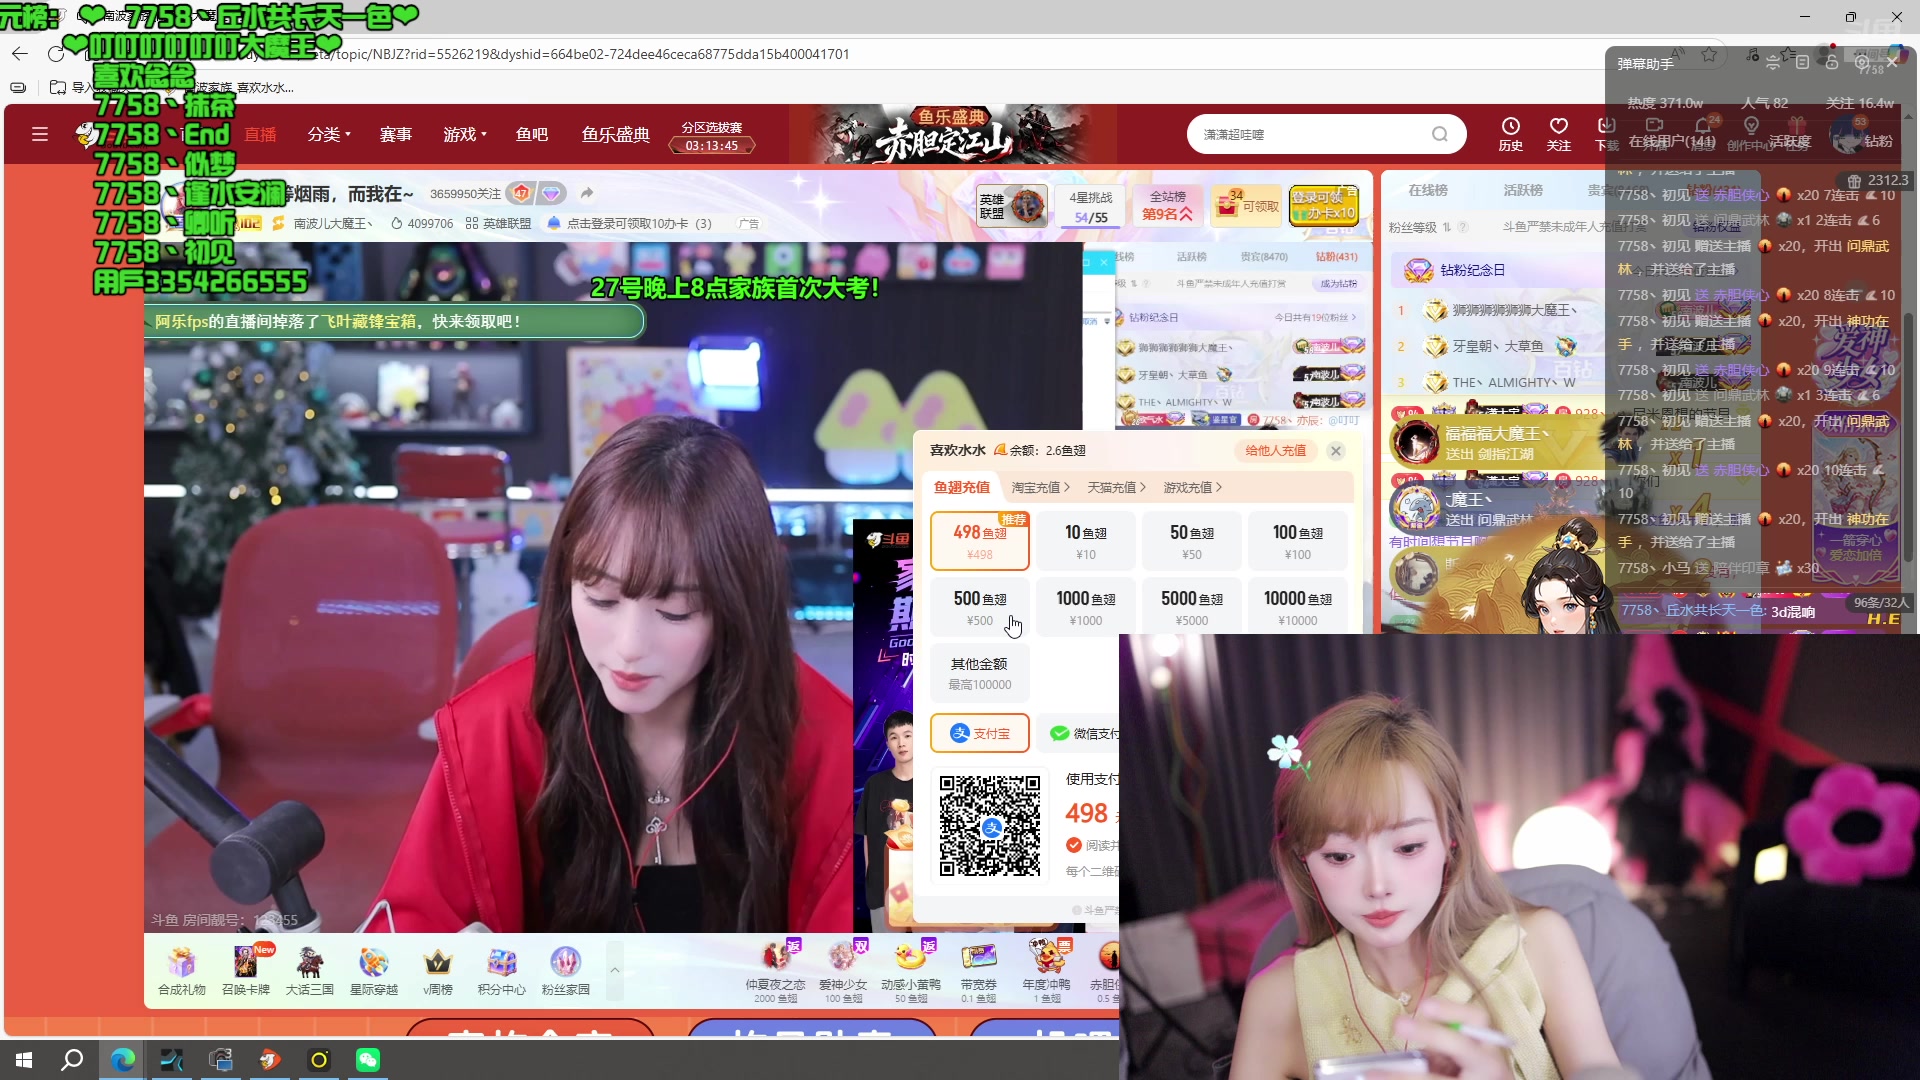The height and width of the screenshot is (1080, 1920).
Task: Sort by 粉丝等级 in the rank panel
Action: point(1420,227)
